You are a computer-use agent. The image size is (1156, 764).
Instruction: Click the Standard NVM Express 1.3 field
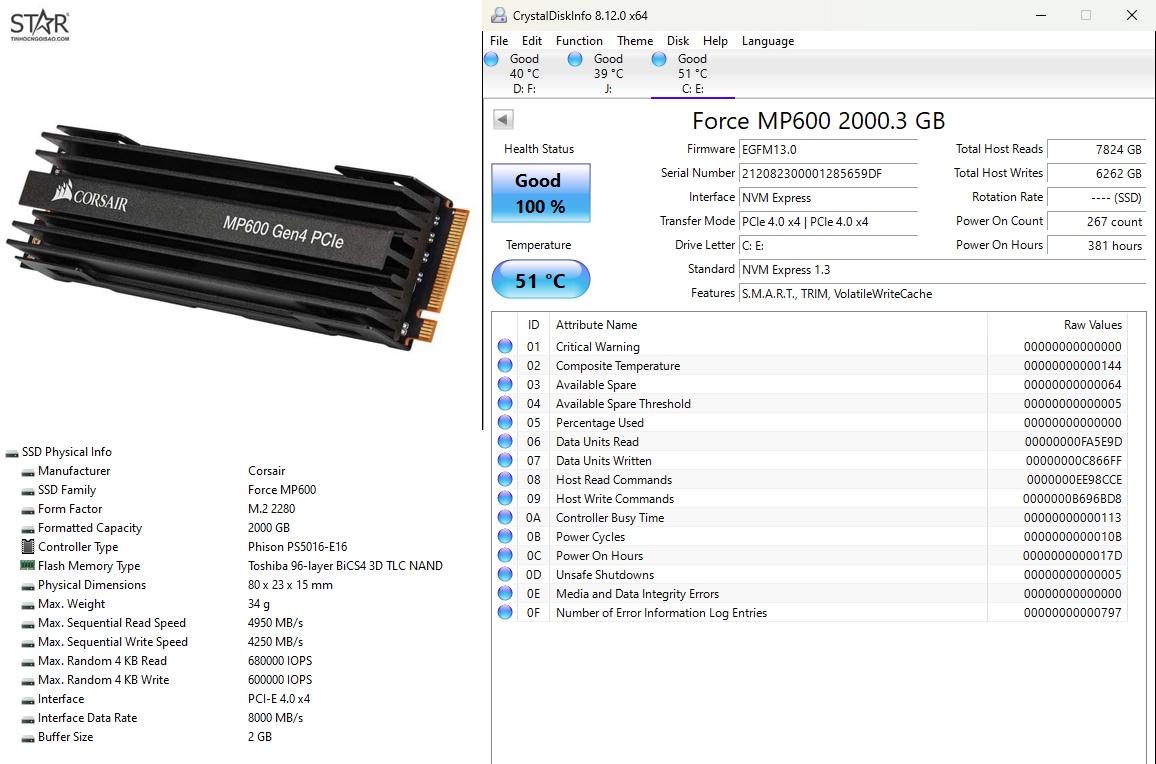943,270
